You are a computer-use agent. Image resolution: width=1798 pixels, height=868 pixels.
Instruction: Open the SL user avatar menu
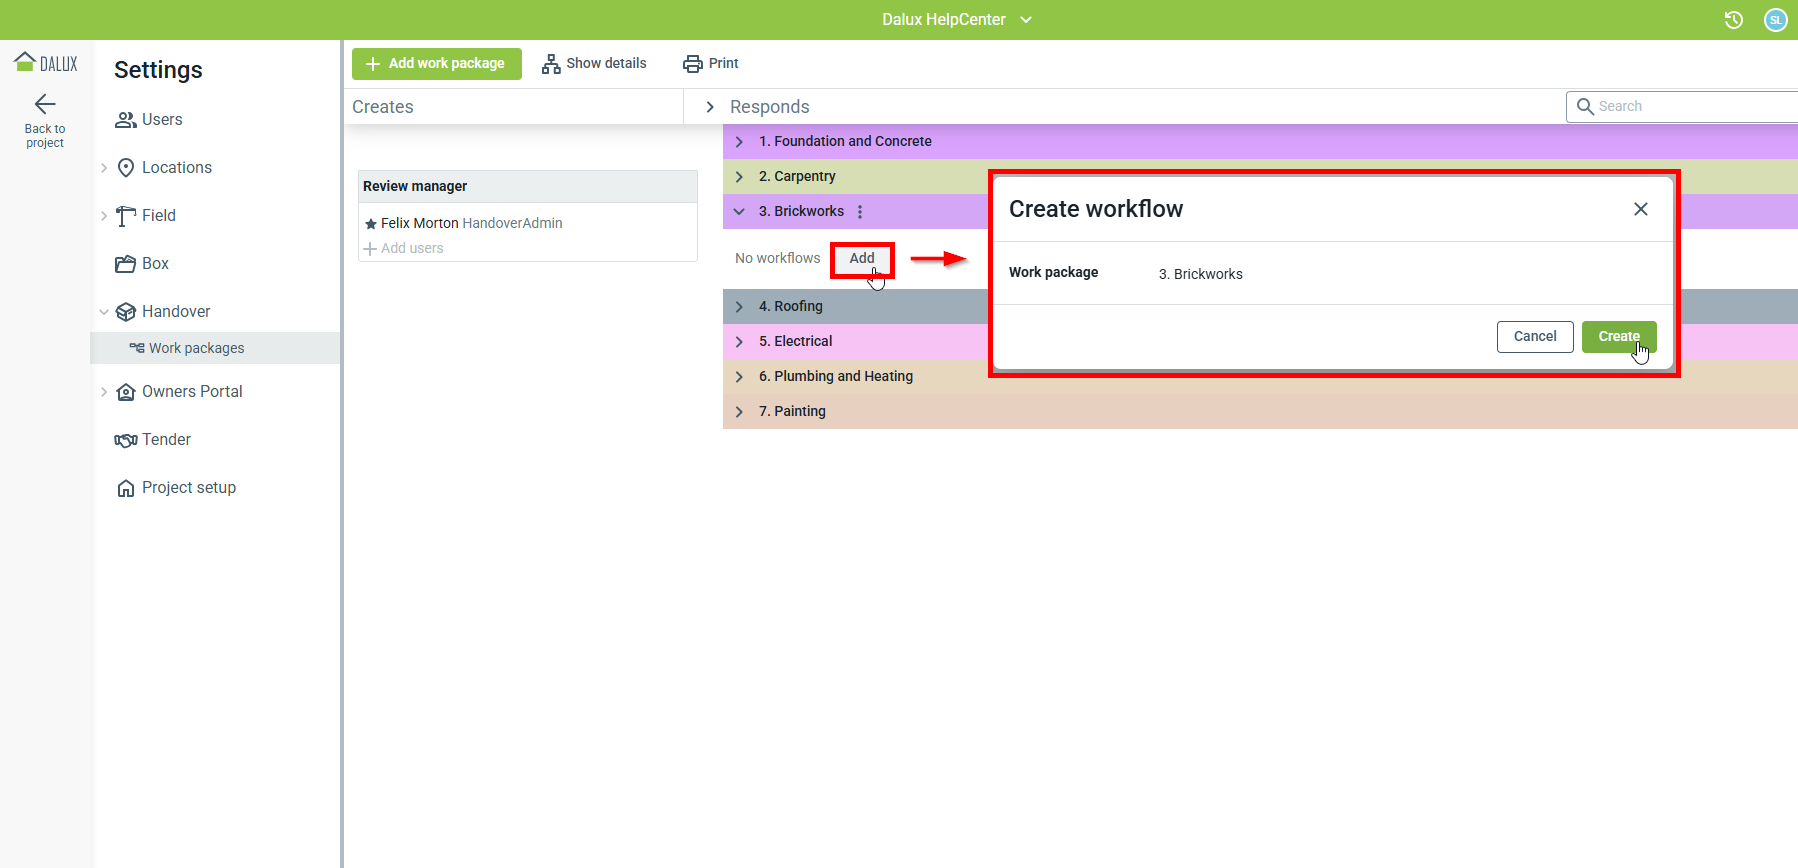(1775, 20)
